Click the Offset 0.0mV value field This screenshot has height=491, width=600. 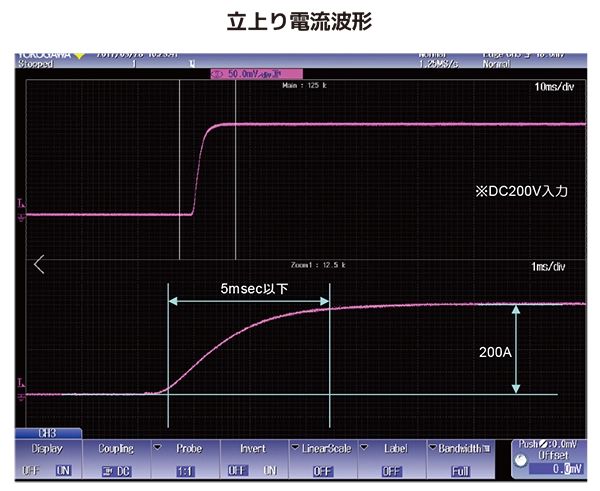(x=569, y=468)
